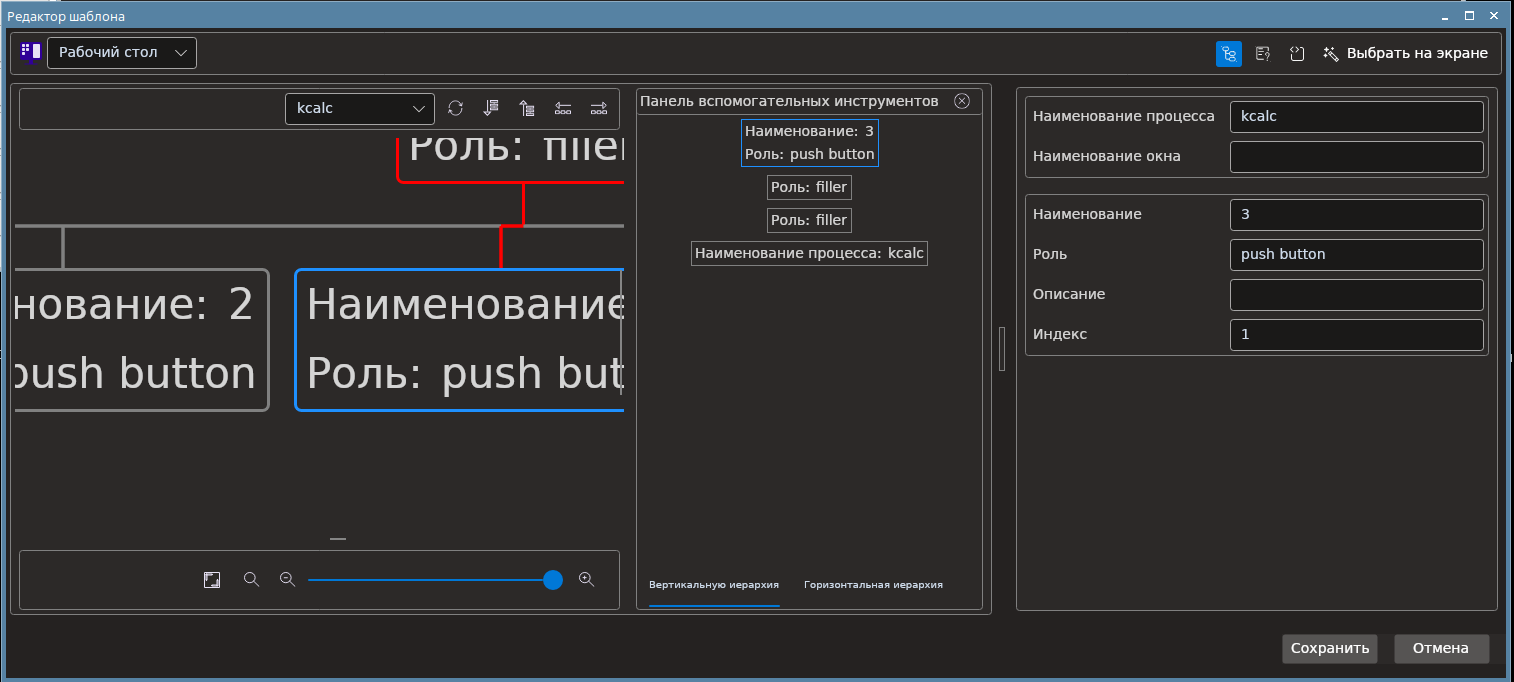This screenshot has height=682, width=1514.
Task: Select the Вертикальную иерархия tab
Action: pyautogui.click(x=714, y=585)
